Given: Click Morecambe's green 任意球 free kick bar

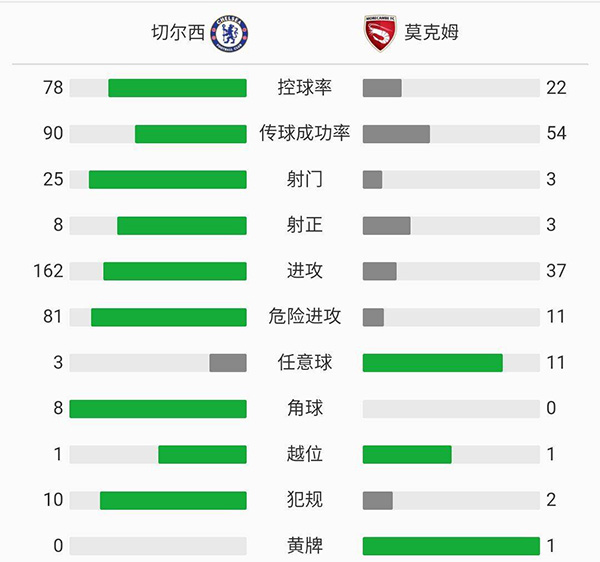Looking at the screenshot, I should click(432, 362).
